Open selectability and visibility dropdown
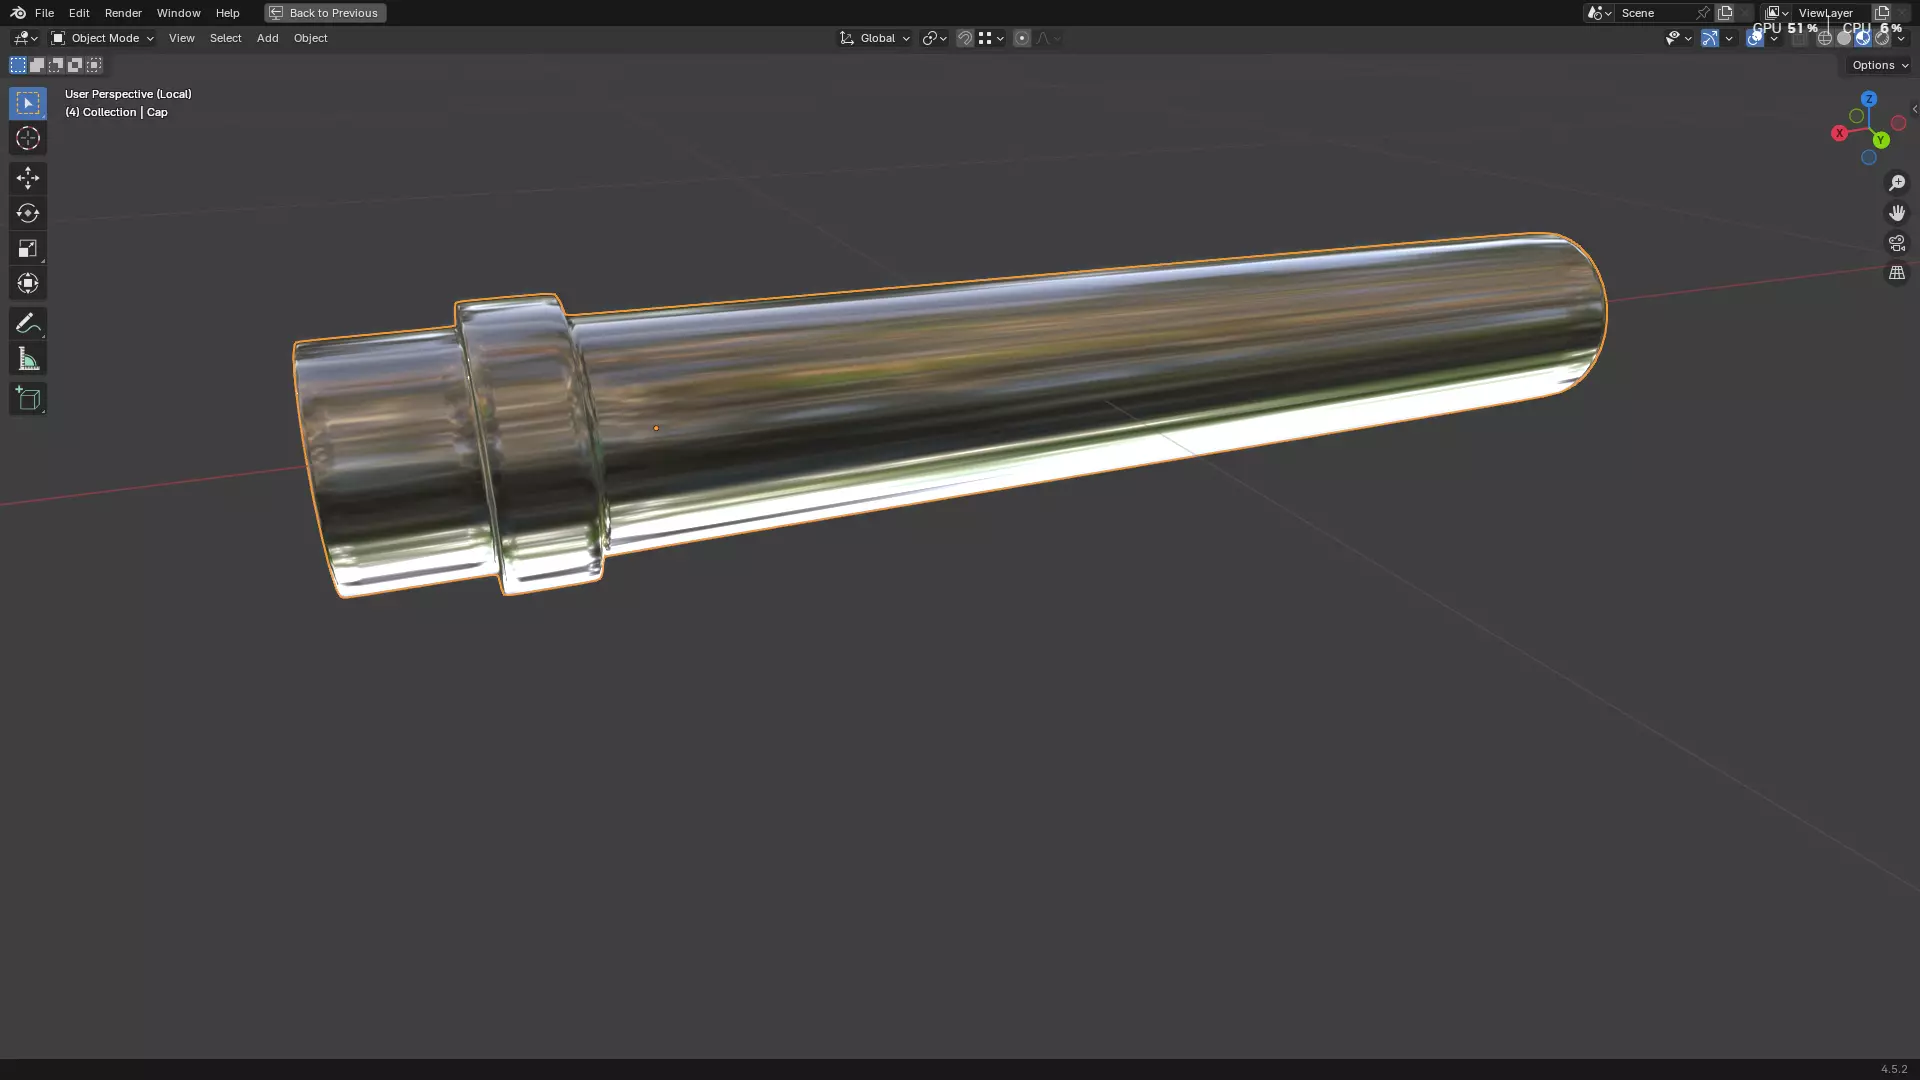Viewport: 1920px width, 1080px height. point(1679,38)
